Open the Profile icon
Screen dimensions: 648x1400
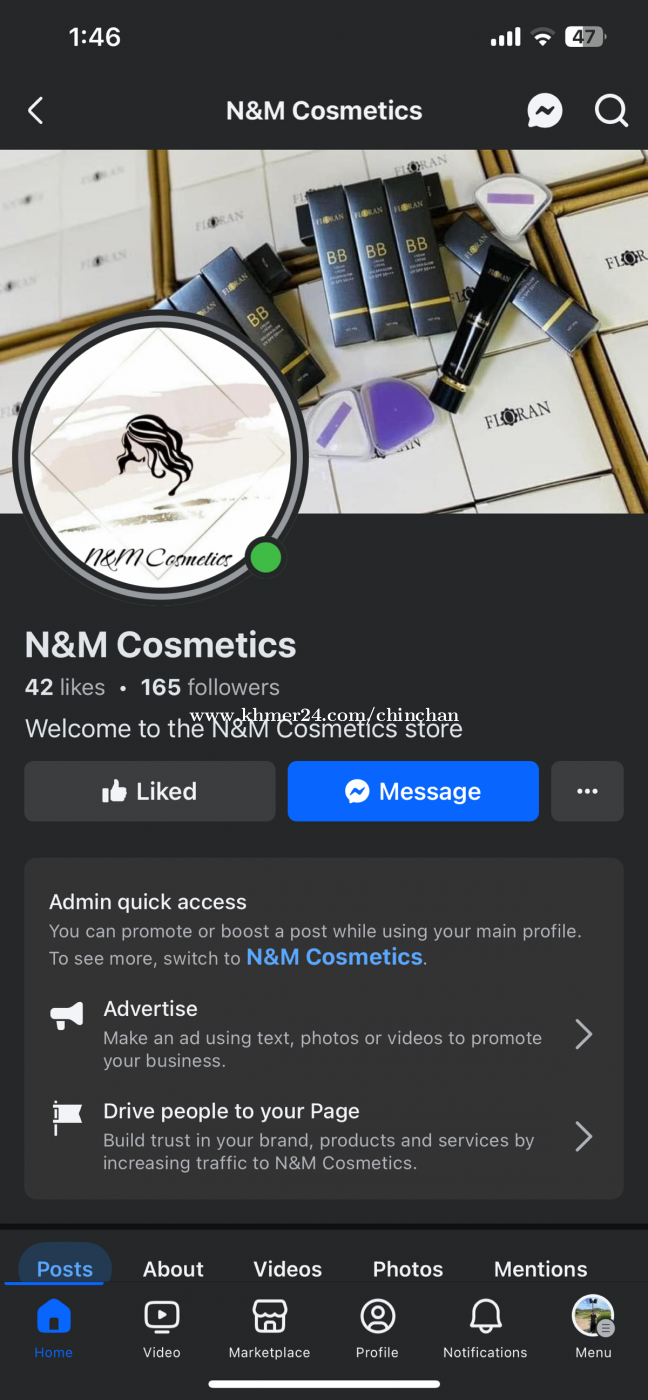click(x=377, y=1317)
